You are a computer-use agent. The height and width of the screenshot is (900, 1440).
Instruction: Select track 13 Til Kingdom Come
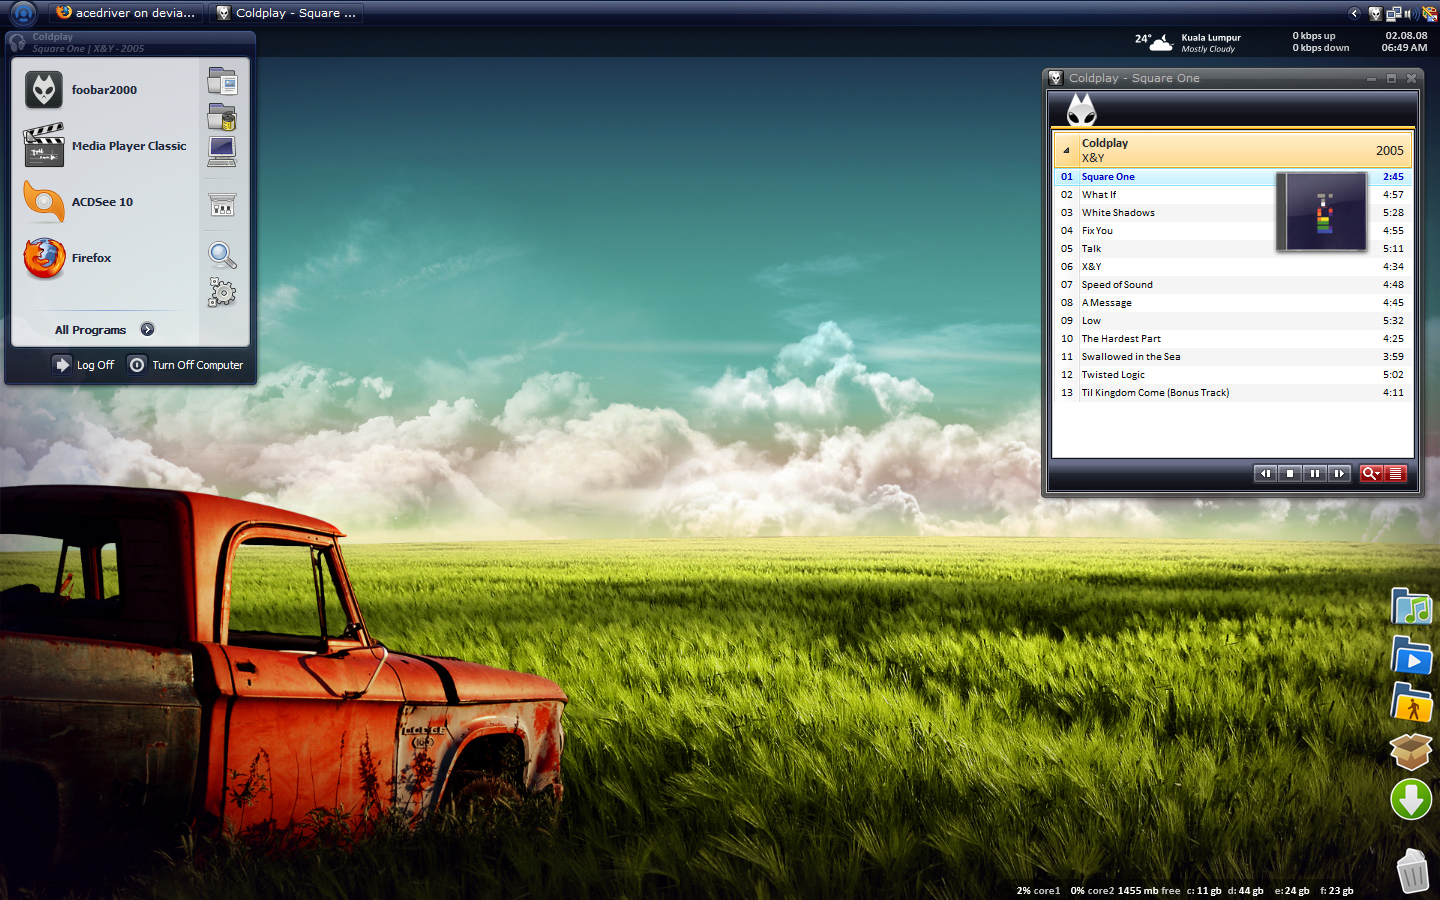pos(1232,393)
